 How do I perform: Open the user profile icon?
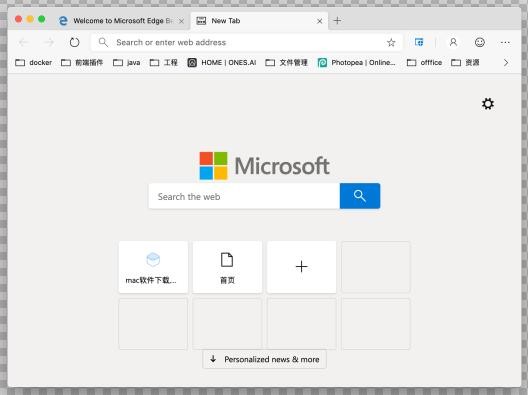453,42
